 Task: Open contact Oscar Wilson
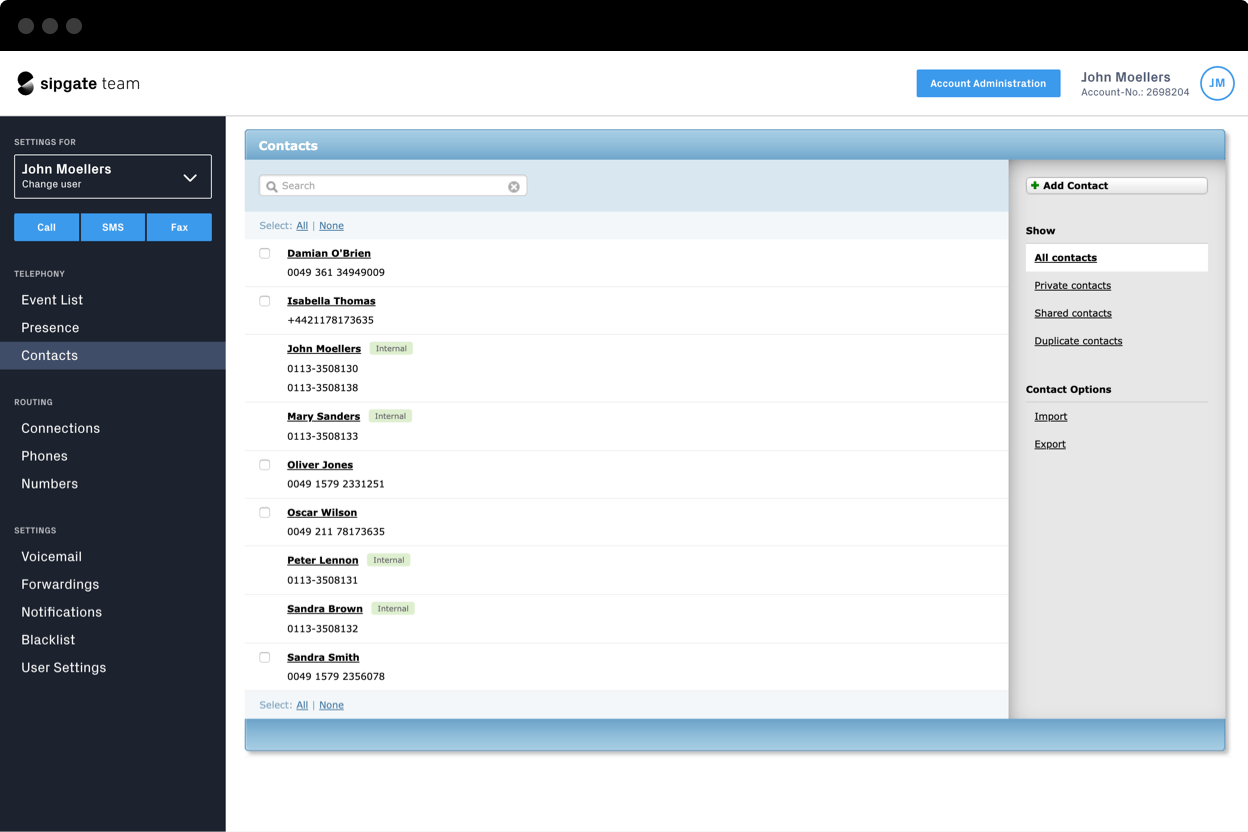click(322, 513)
